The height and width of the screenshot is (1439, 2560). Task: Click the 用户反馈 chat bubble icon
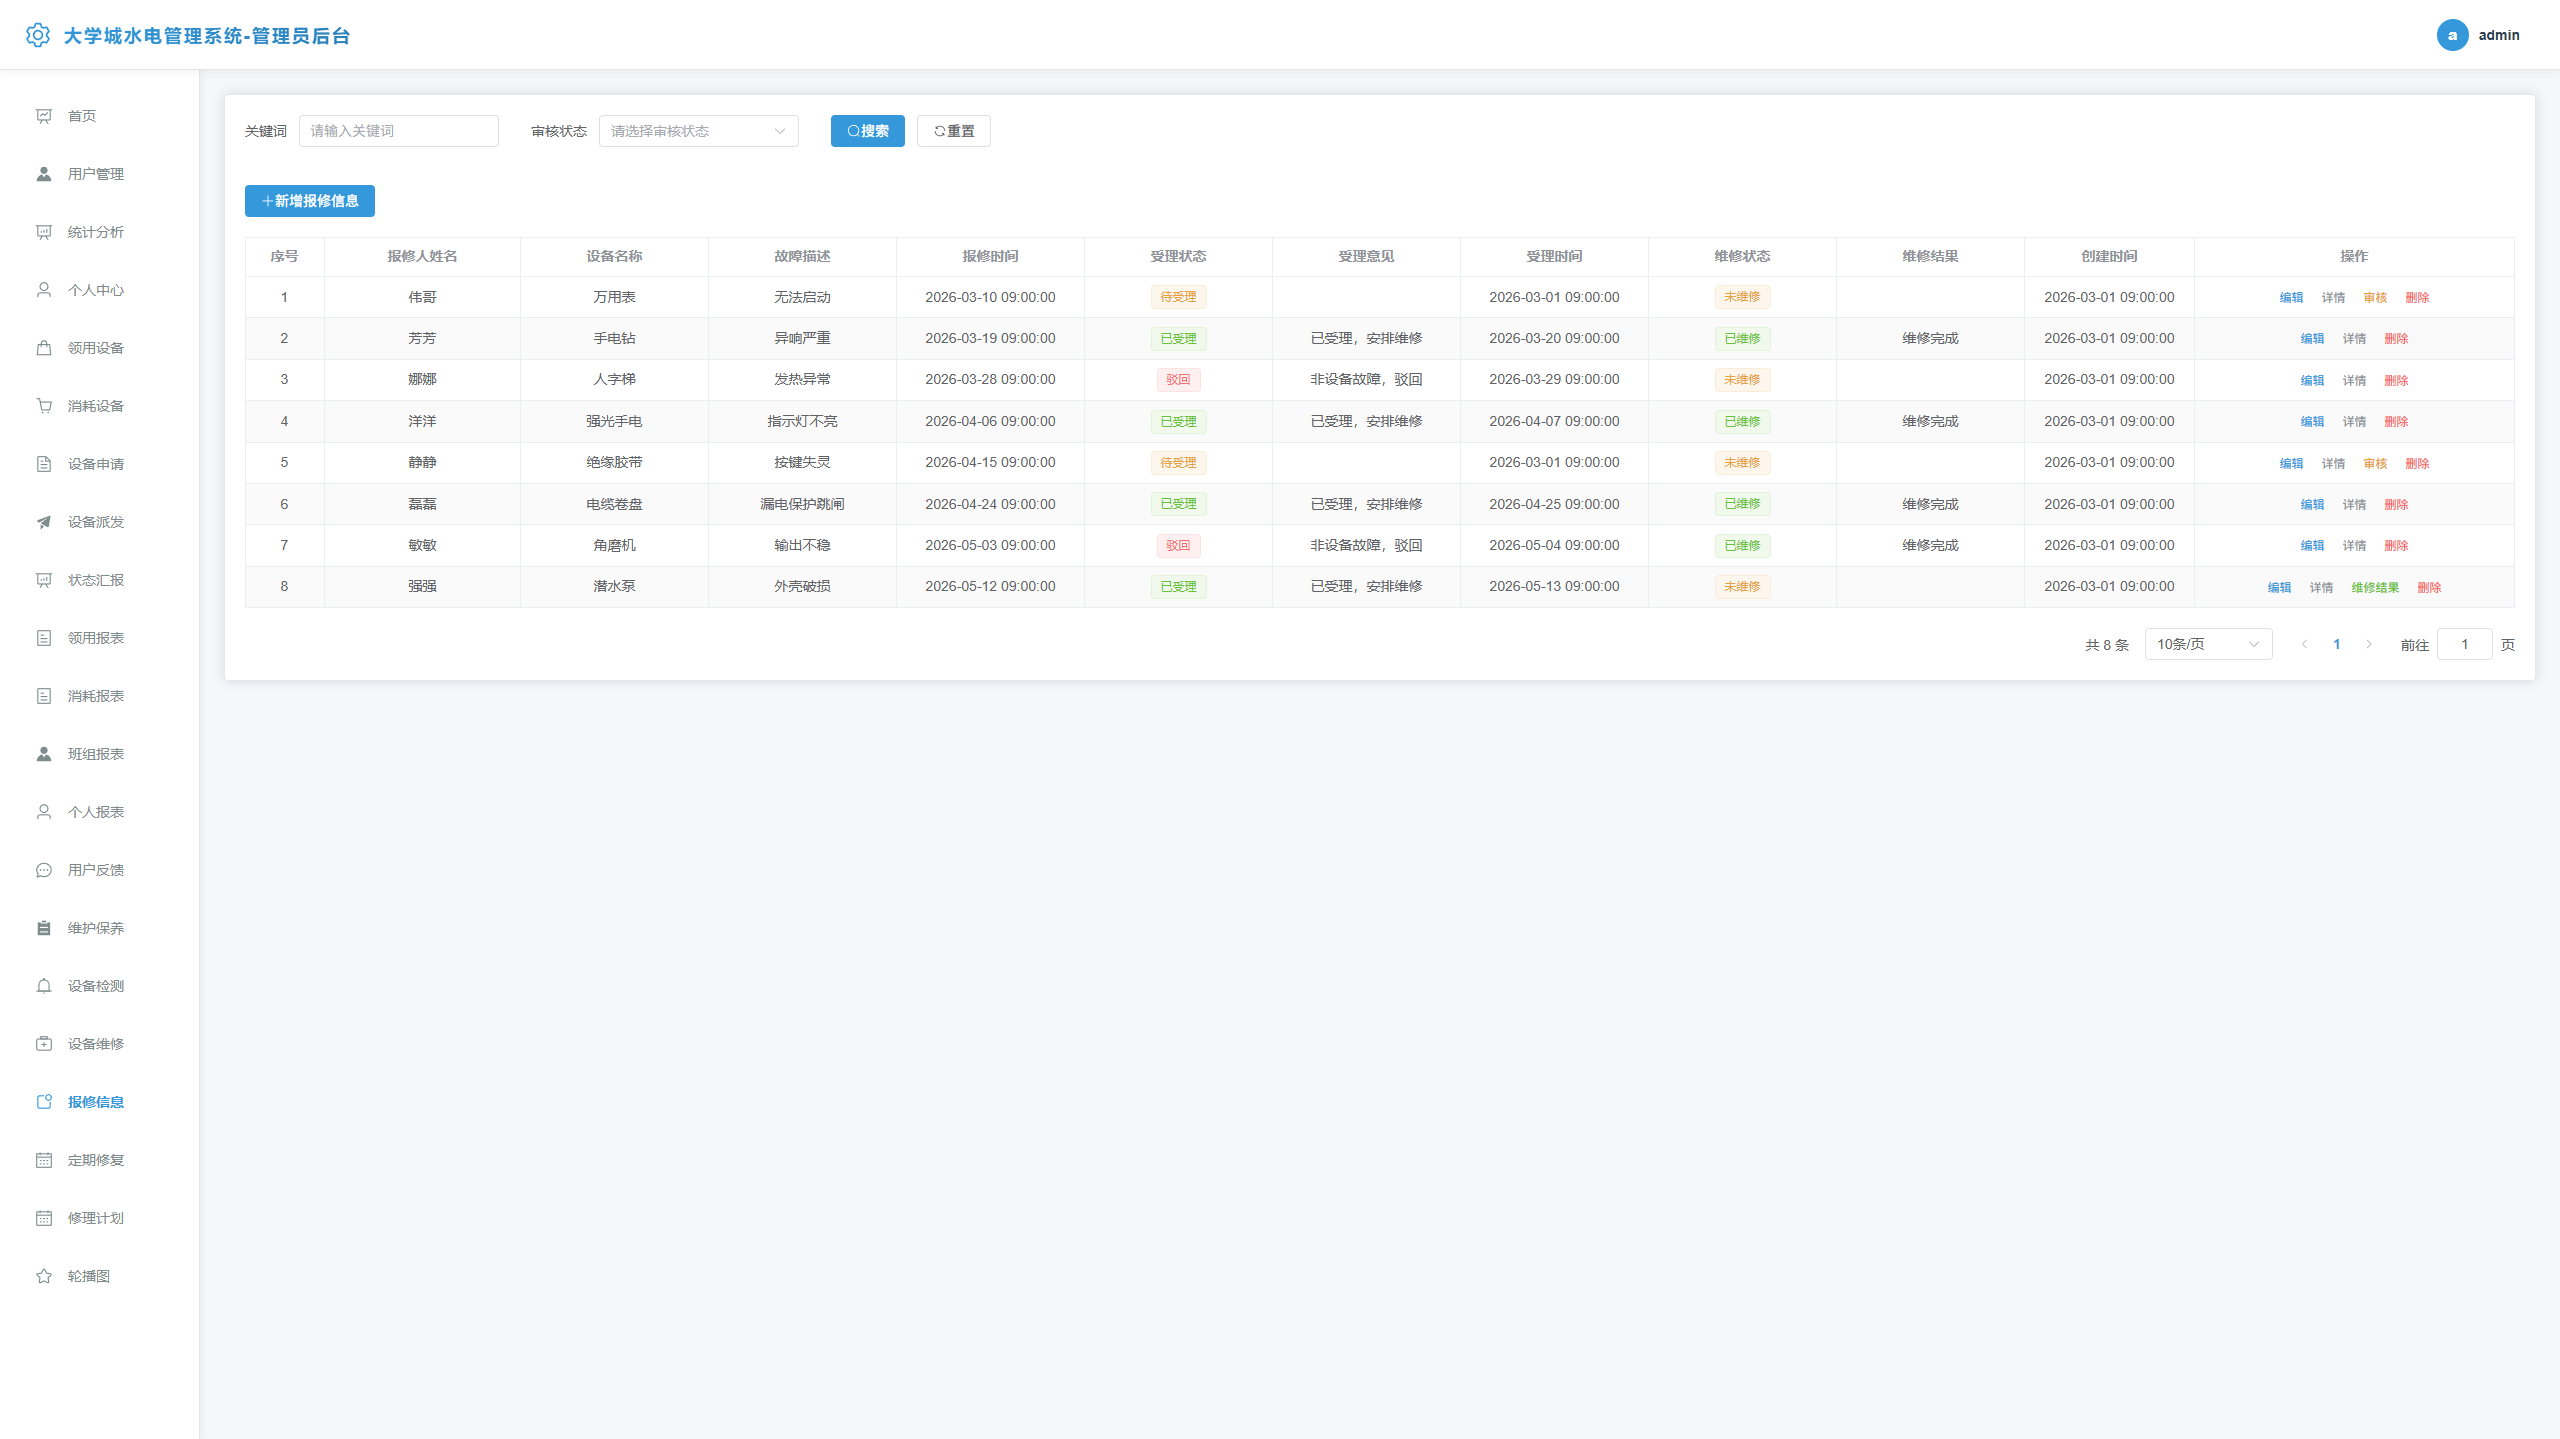(44, 870)
